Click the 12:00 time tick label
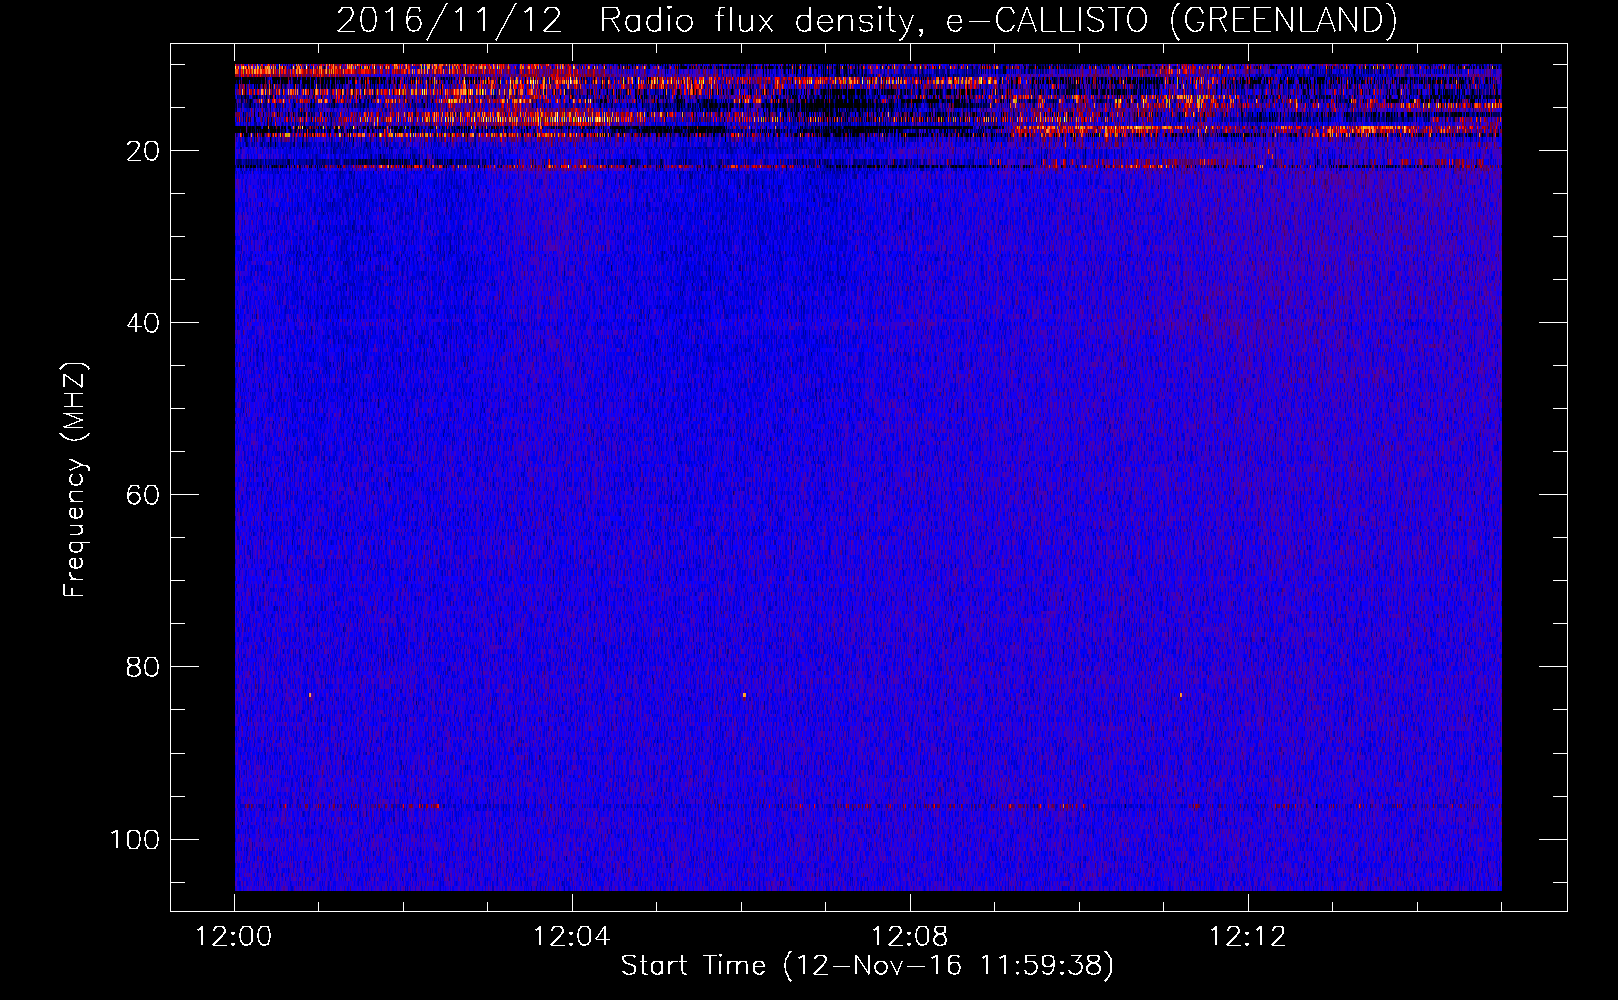Viewport: 1618px width, 1000px height. click(x=234, y=937)
